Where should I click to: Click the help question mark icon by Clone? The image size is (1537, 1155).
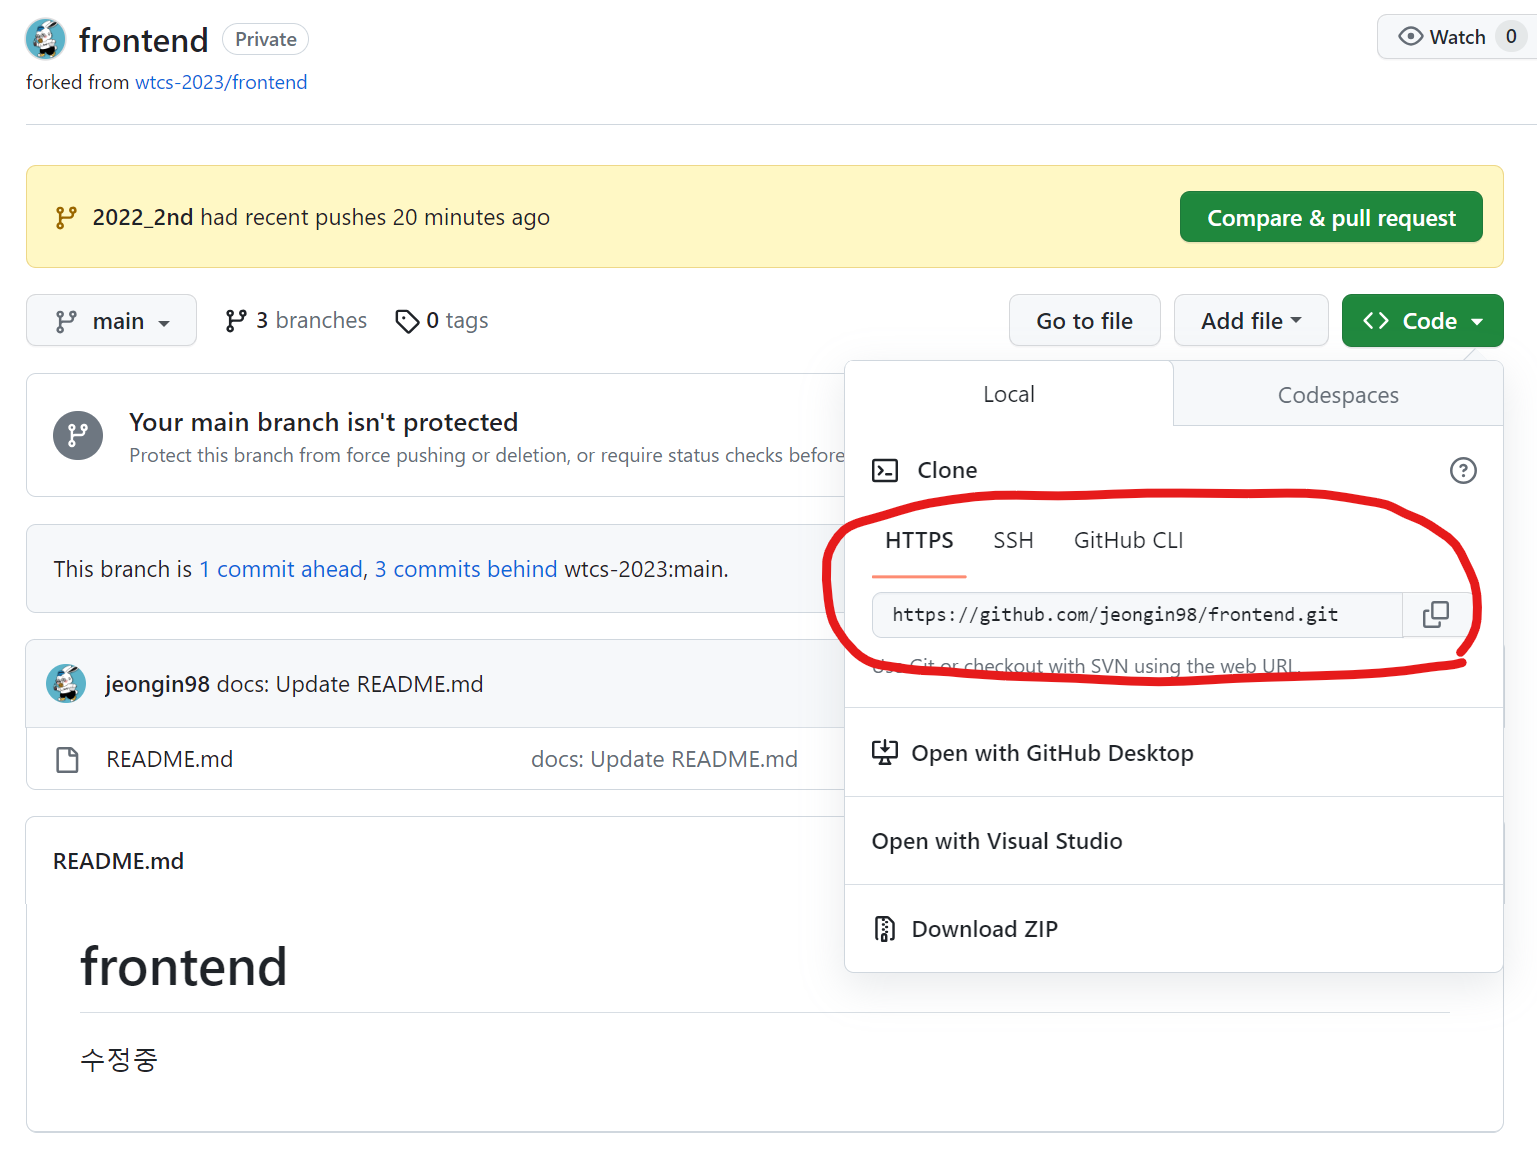click(x=1463, y=470)
